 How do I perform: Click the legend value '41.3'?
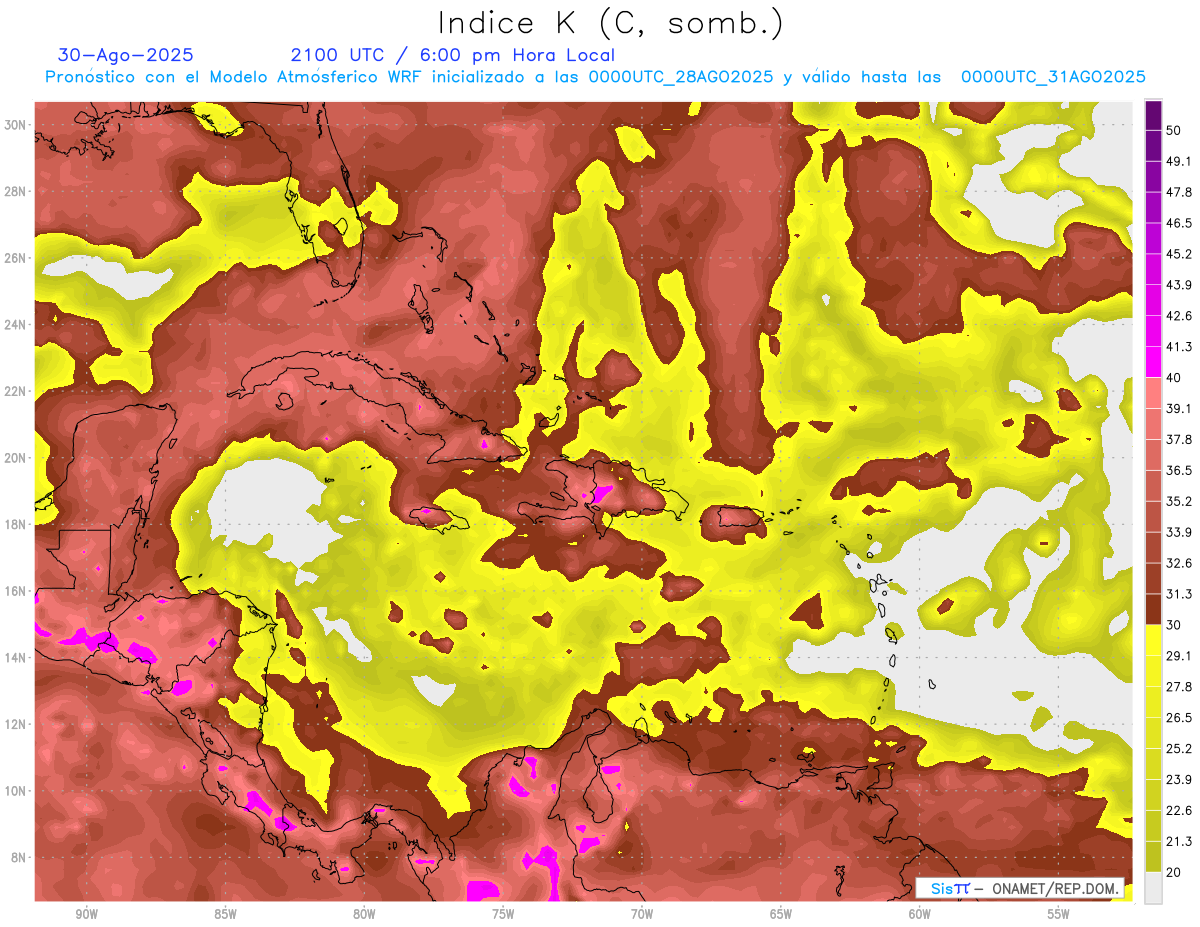(x=1179, y=347)
